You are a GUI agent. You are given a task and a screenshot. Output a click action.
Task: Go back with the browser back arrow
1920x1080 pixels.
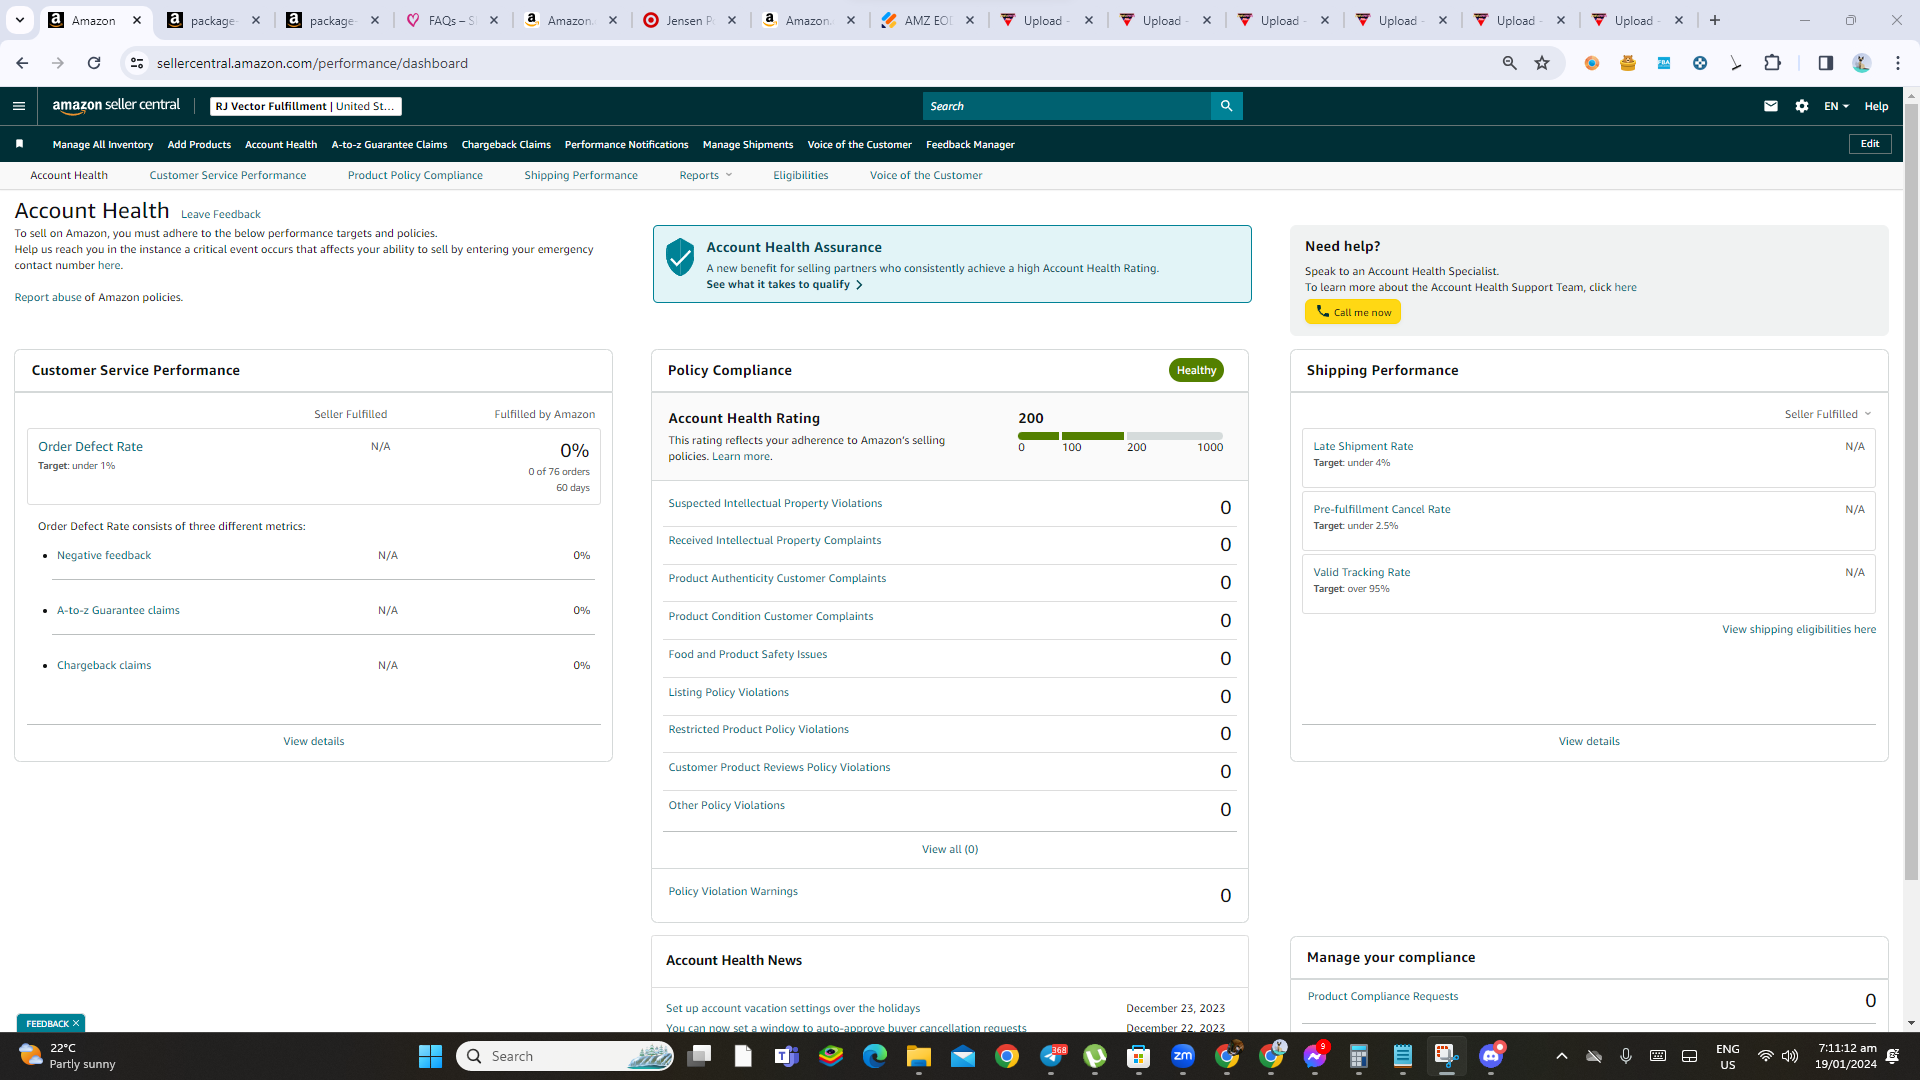[22, 63]
